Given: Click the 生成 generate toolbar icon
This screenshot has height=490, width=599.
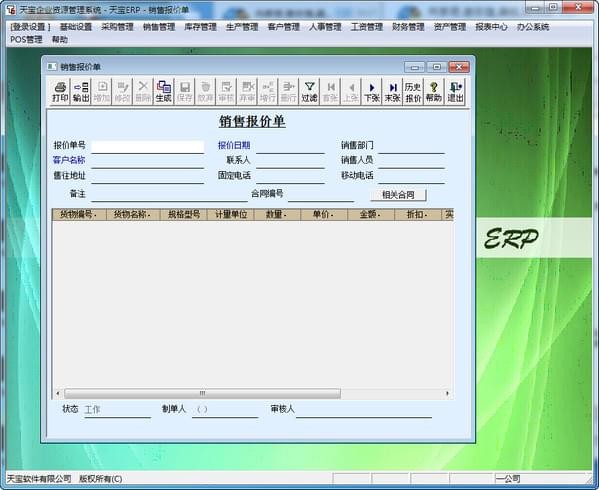Looking at the screenshot, I should click(164, 92).
